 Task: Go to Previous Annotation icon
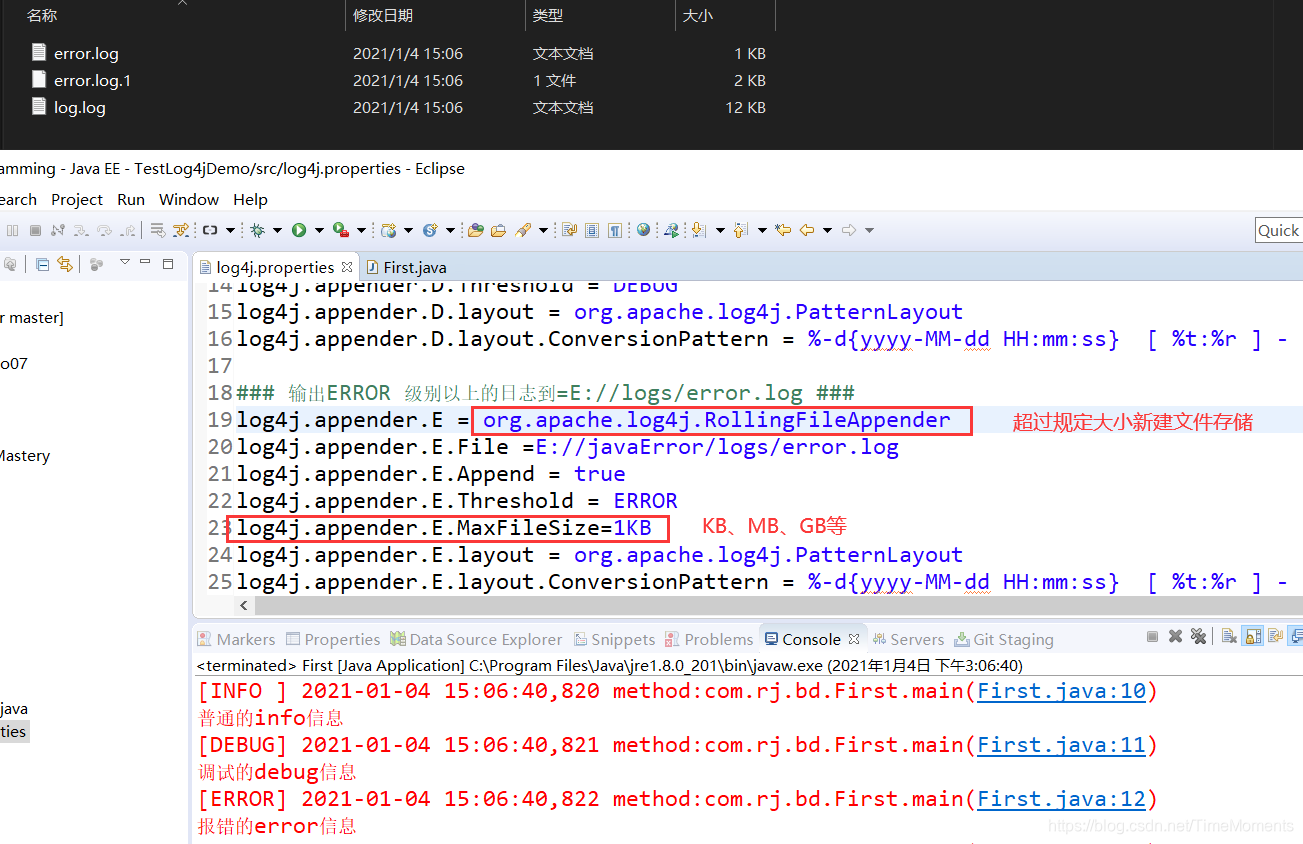pos(739,230)
